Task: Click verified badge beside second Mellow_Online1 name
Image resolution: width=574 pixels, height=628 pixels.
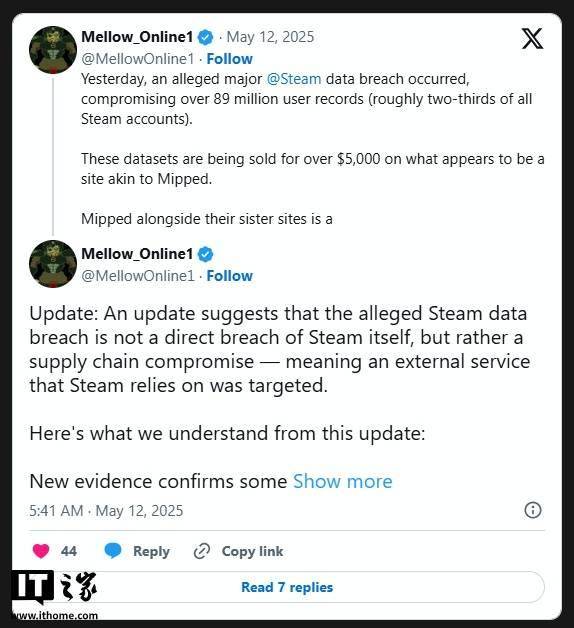Action: tap(205, 254)
